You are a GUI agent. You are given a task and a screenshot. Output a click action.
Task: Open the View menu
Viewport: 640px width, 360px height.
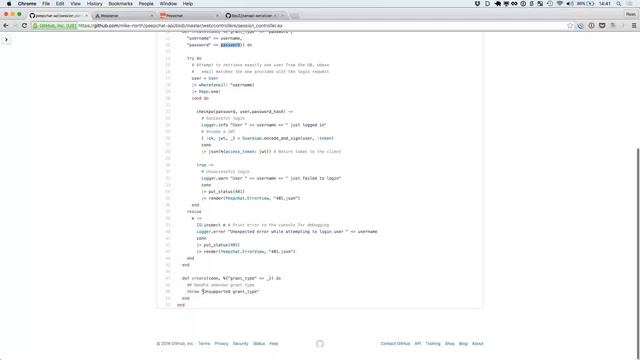[x=76, y=4]
